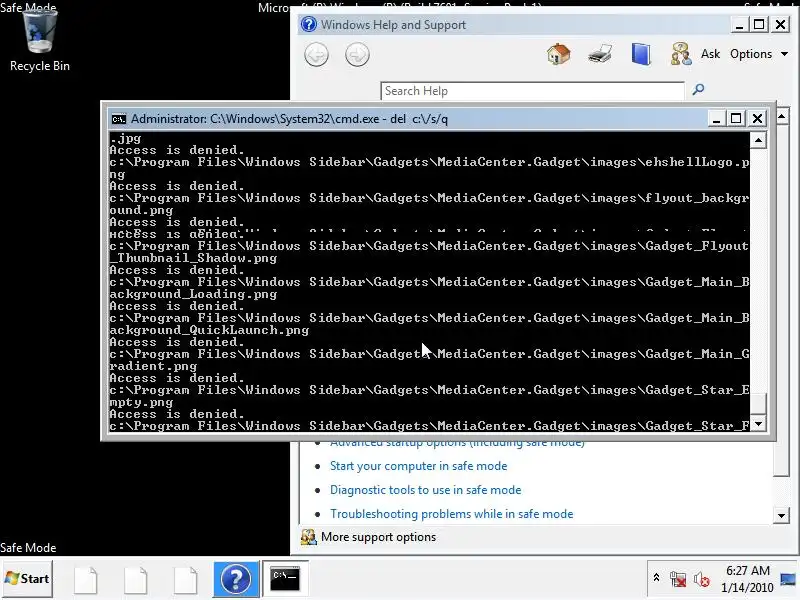Open the cmd.exe window system menu icon

click(119, 119)
